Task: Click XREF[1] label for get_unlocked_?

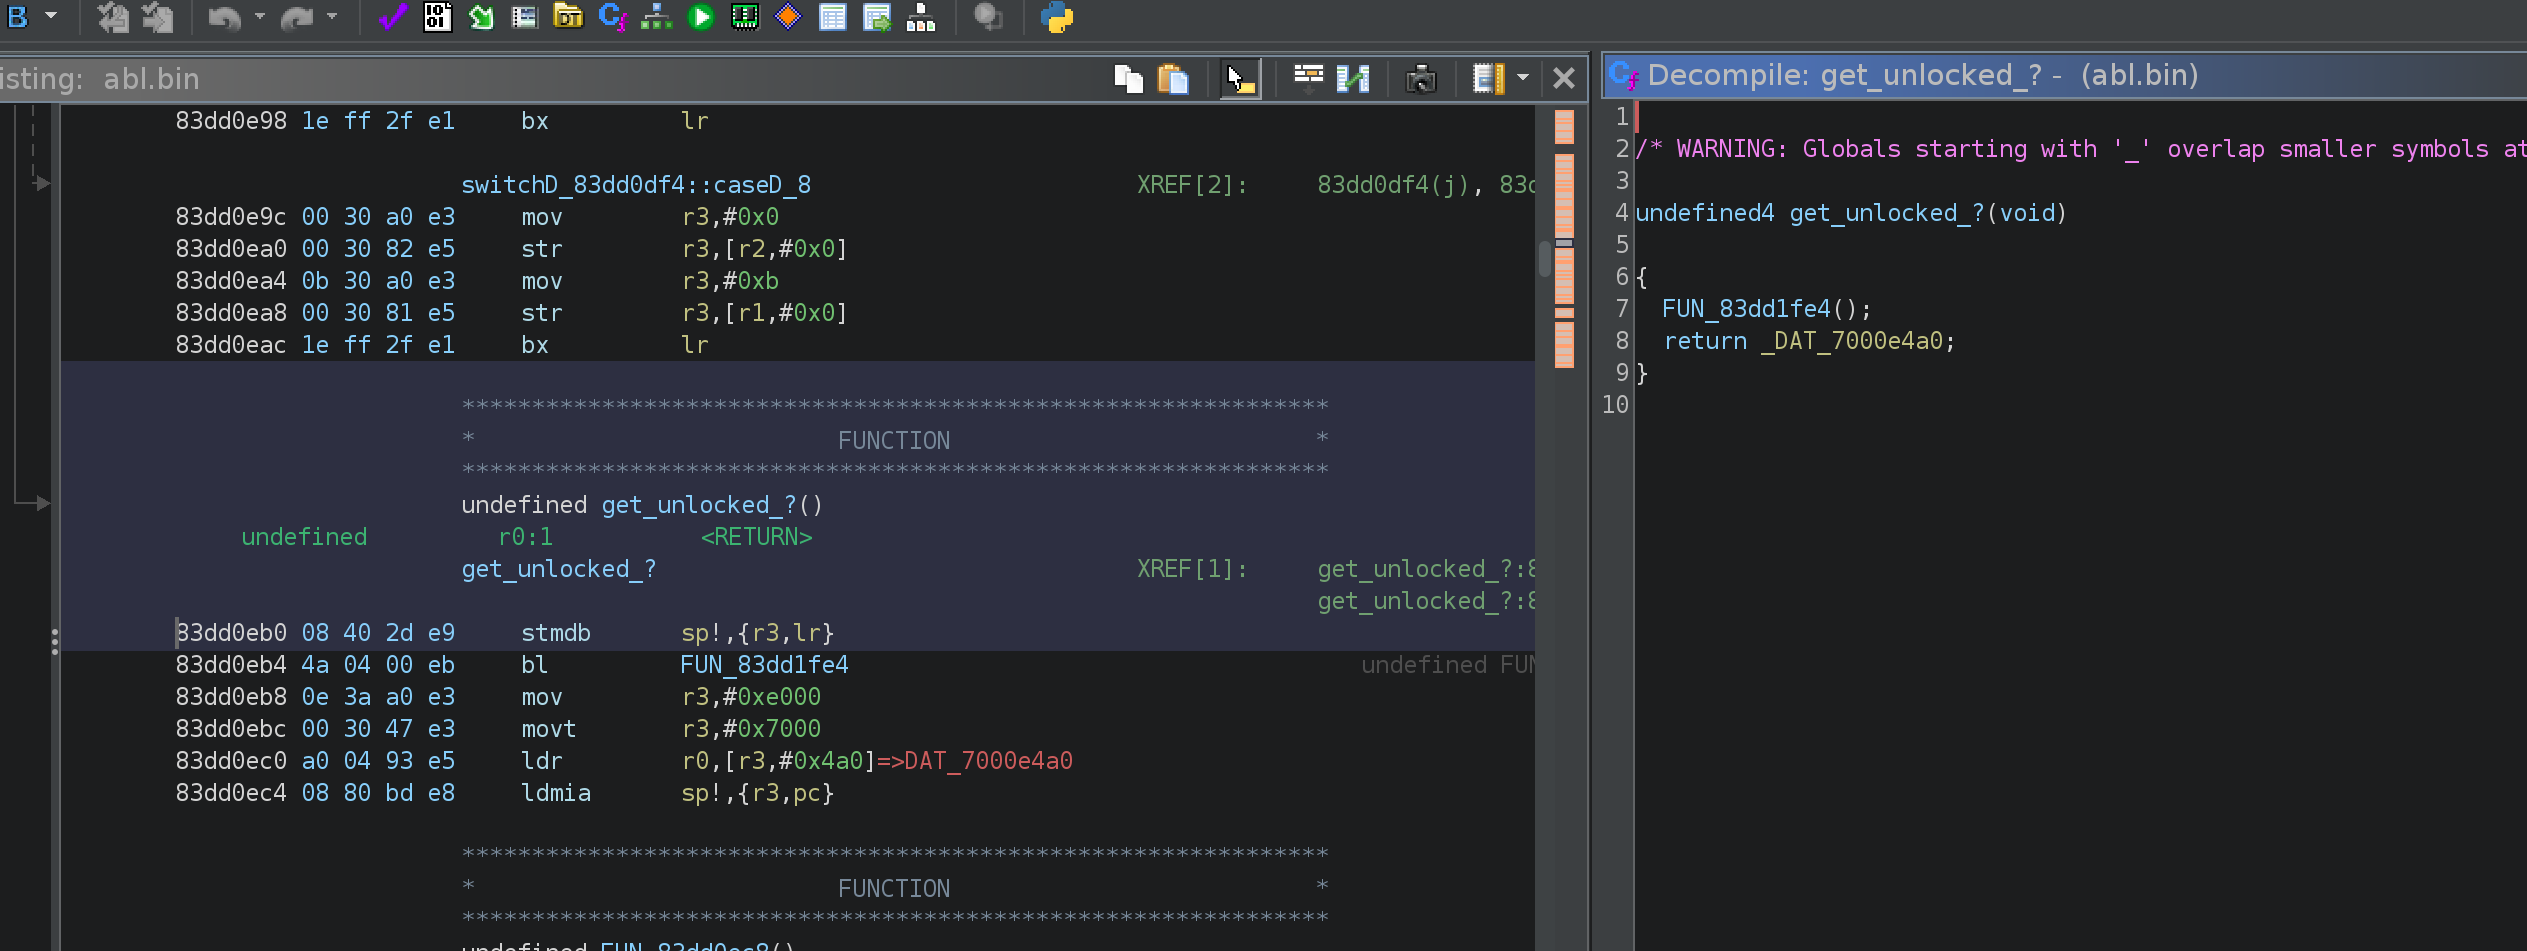Action: (1192, 569)
